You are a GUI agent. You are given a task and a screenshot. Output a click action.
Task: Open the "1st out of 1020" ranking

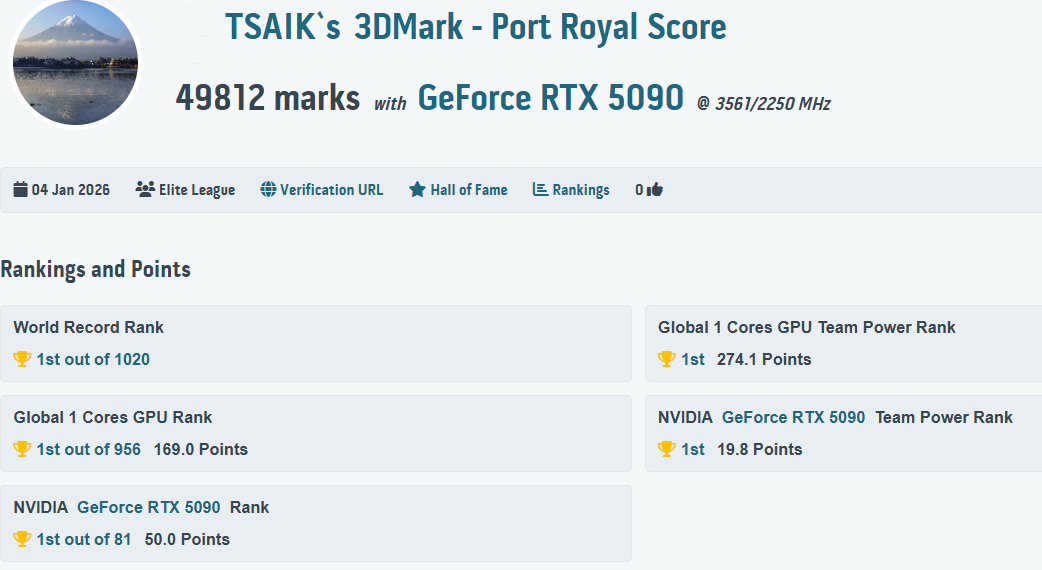pos(93,359)
